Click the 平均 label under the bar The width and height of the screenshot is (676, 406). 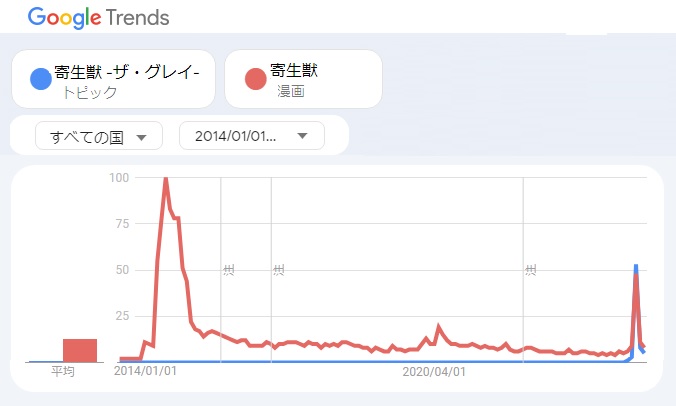[62, 372]
